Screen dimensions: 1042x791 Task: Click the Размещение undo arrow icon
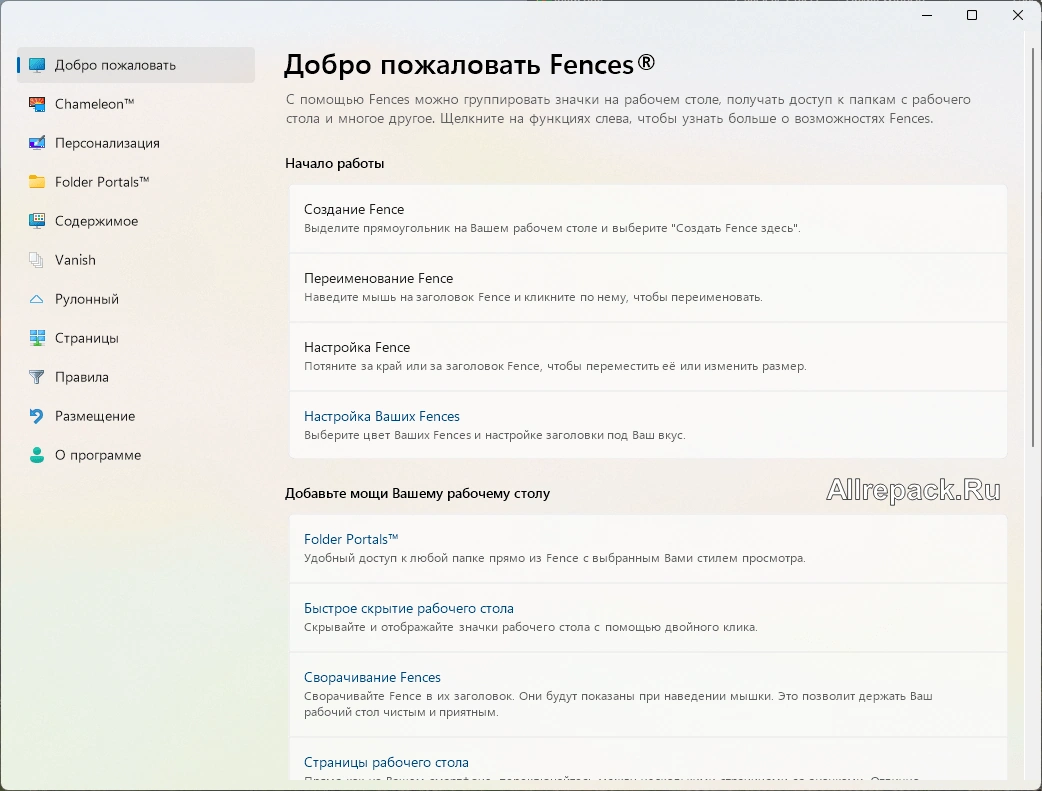coord(37,416)
